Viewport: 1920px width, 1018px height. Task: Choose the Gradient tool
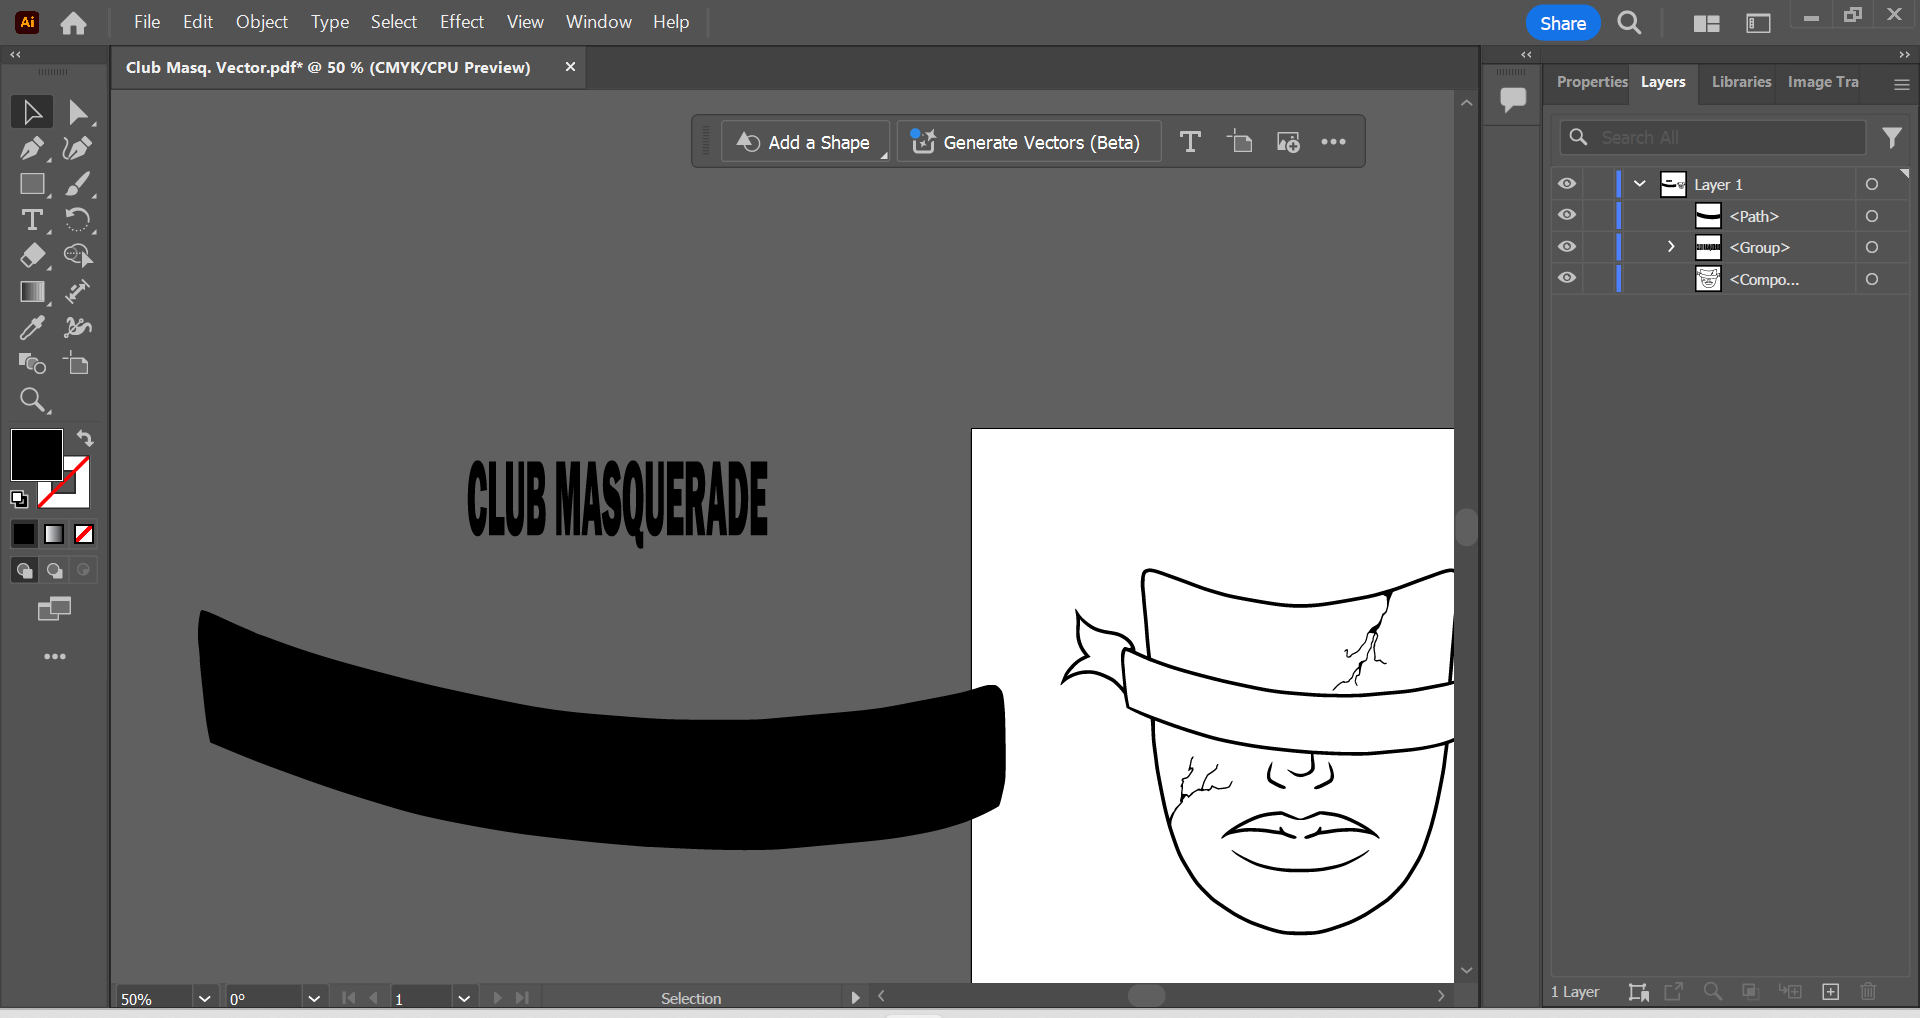[x=33, y=292]
